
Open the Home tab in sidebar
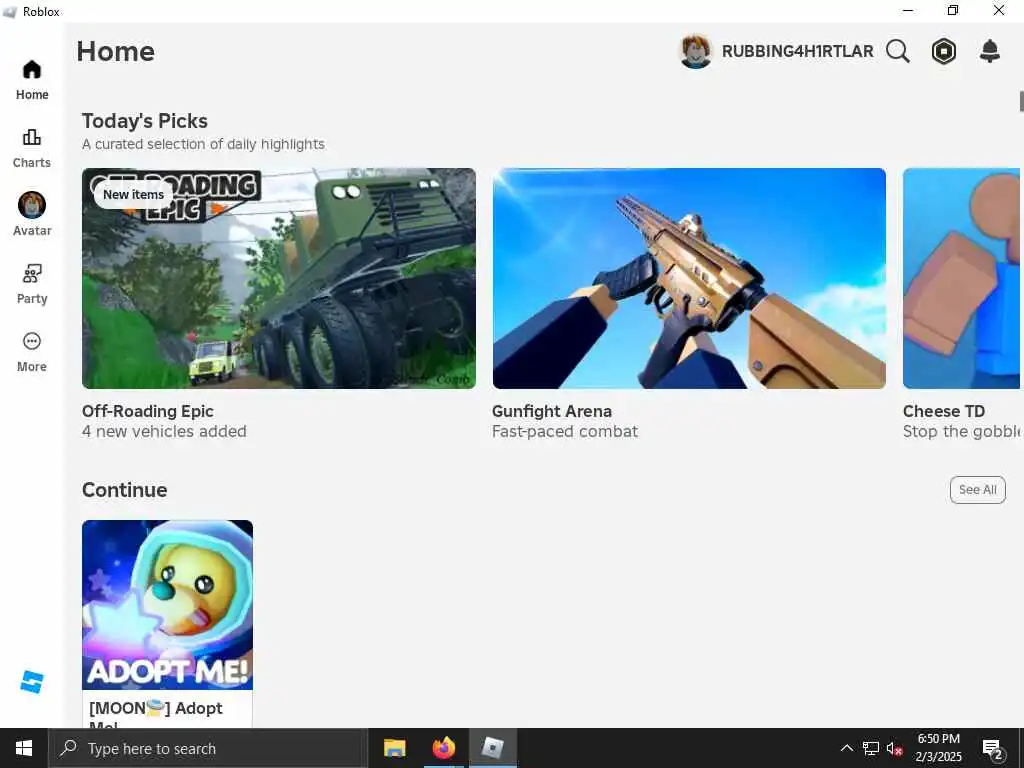coord(31,80)
